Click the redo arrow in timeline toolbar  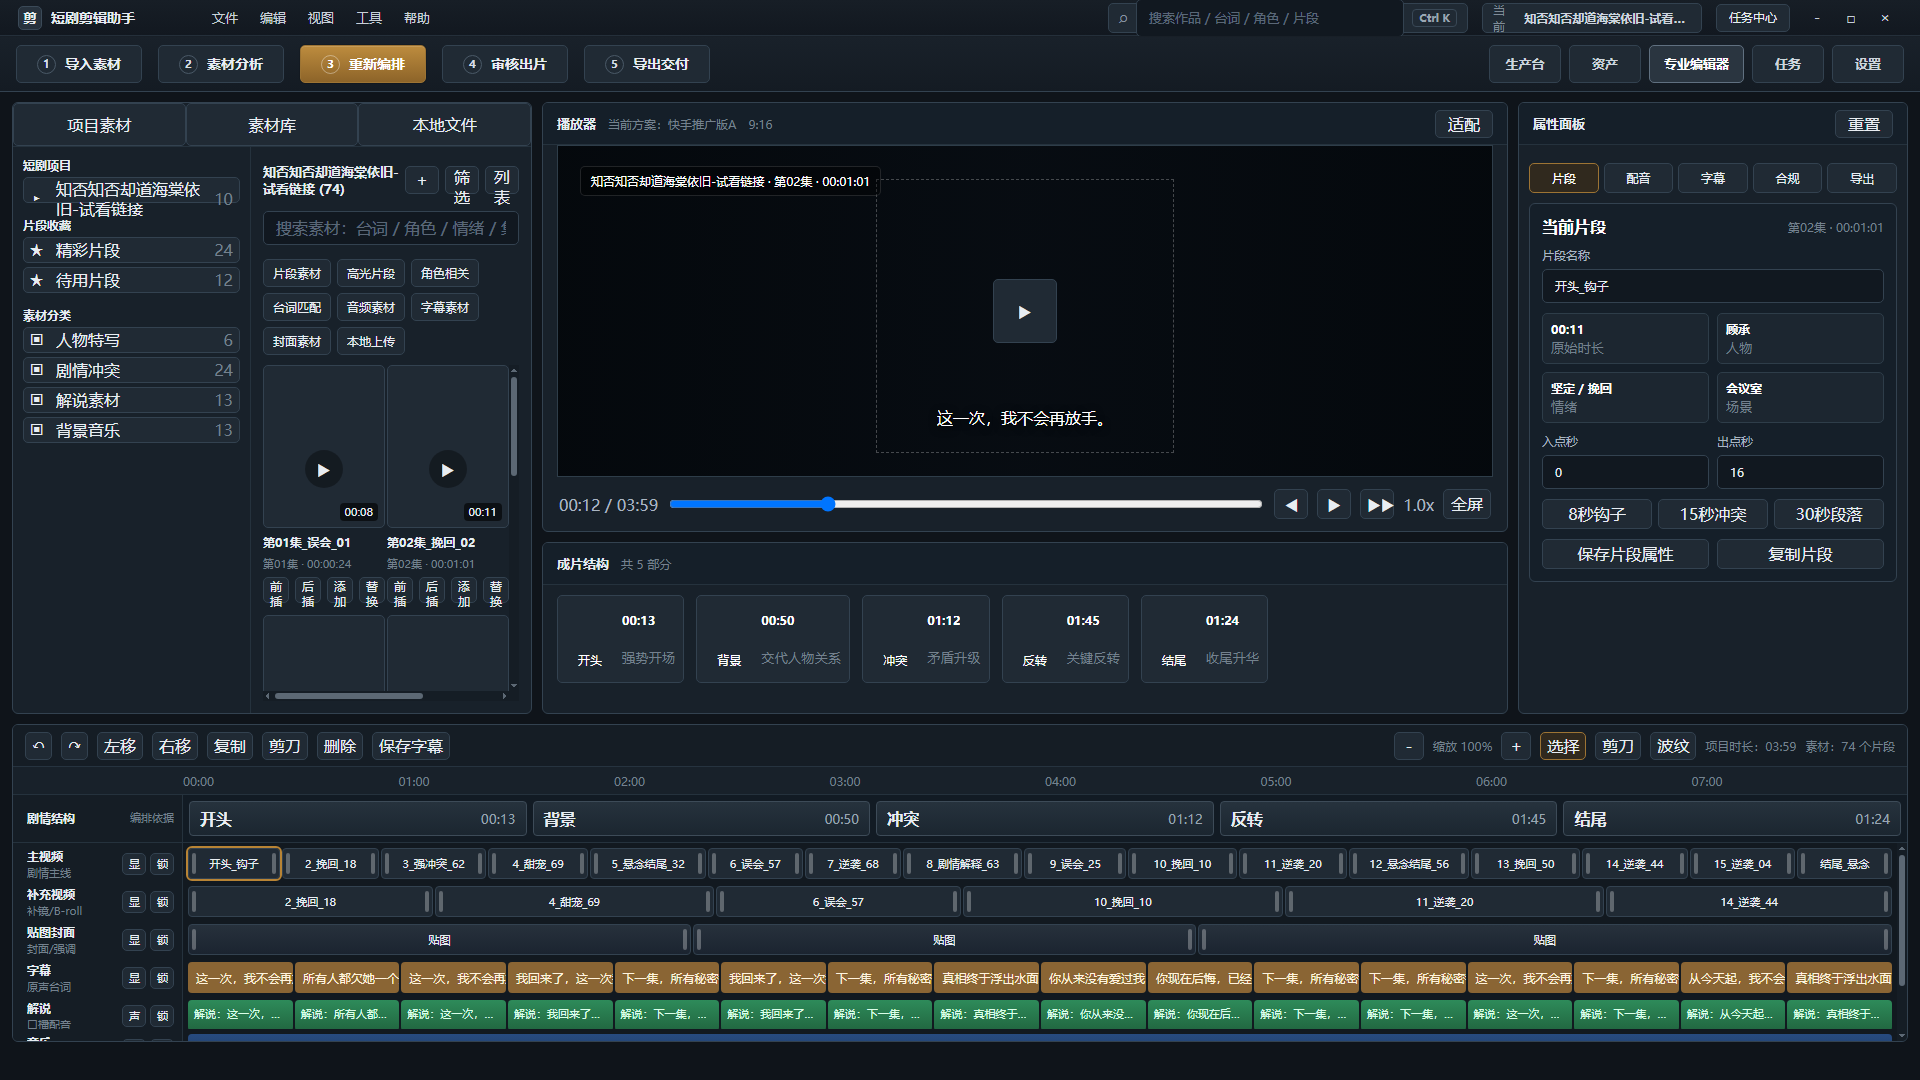pyautogui.click(x=75, y=746)
